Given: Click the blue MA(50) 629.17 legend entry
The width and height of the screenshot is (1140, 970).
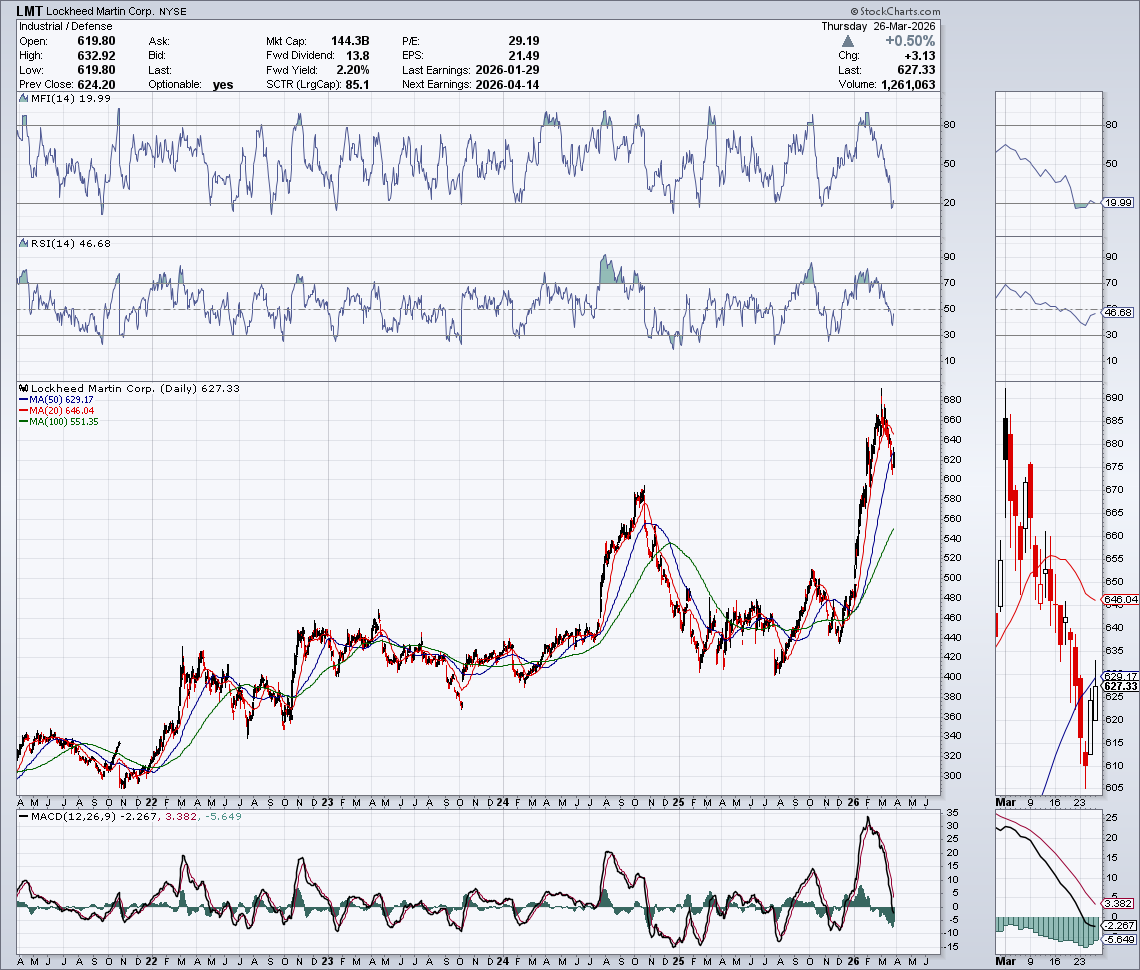Looking at the screenshot, I should point(56,400).
